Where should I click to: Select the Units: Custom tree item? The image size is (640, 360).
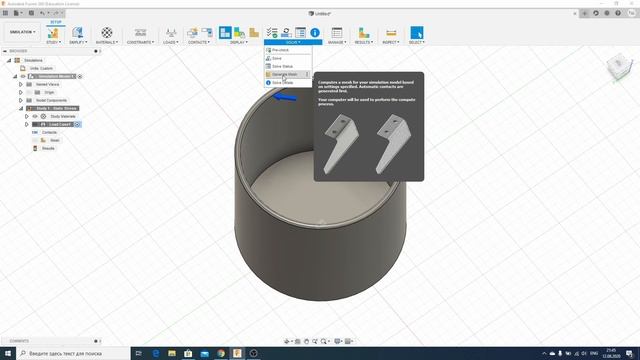click(x=41, y=68)
